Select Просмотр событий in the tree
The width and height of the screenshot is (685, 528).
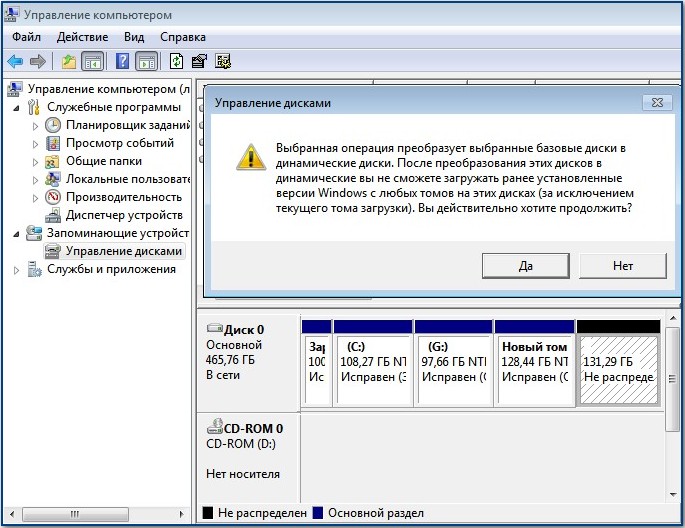[x=119, y=143]
